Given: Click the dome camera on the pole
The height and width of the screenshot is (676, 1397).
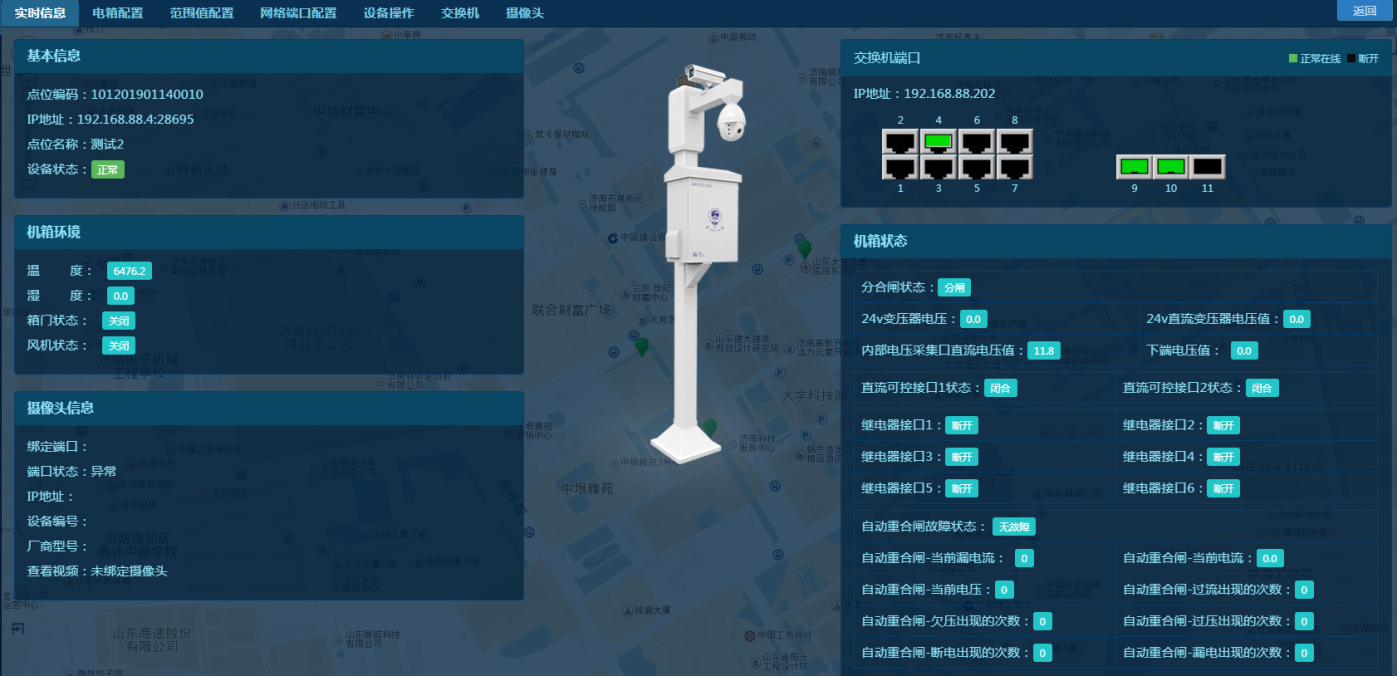Looking at the screenshot, I should tap(732, 120).
